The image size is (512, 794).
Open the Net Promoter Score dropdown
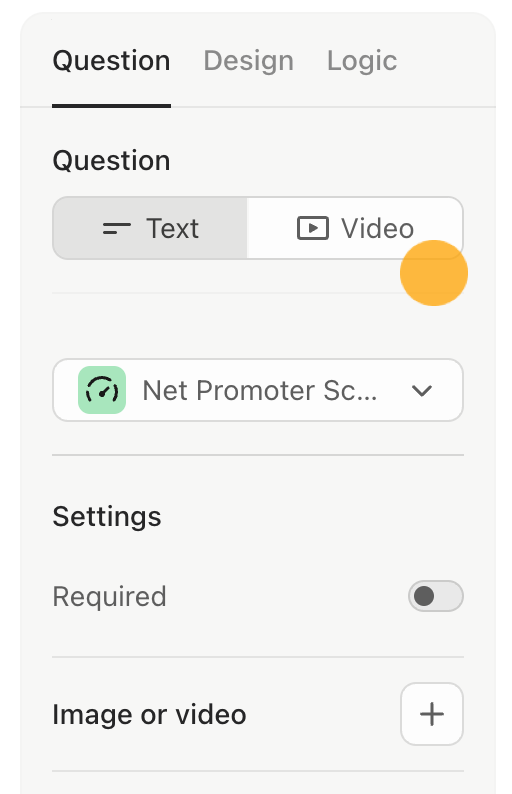pos(258,390)
